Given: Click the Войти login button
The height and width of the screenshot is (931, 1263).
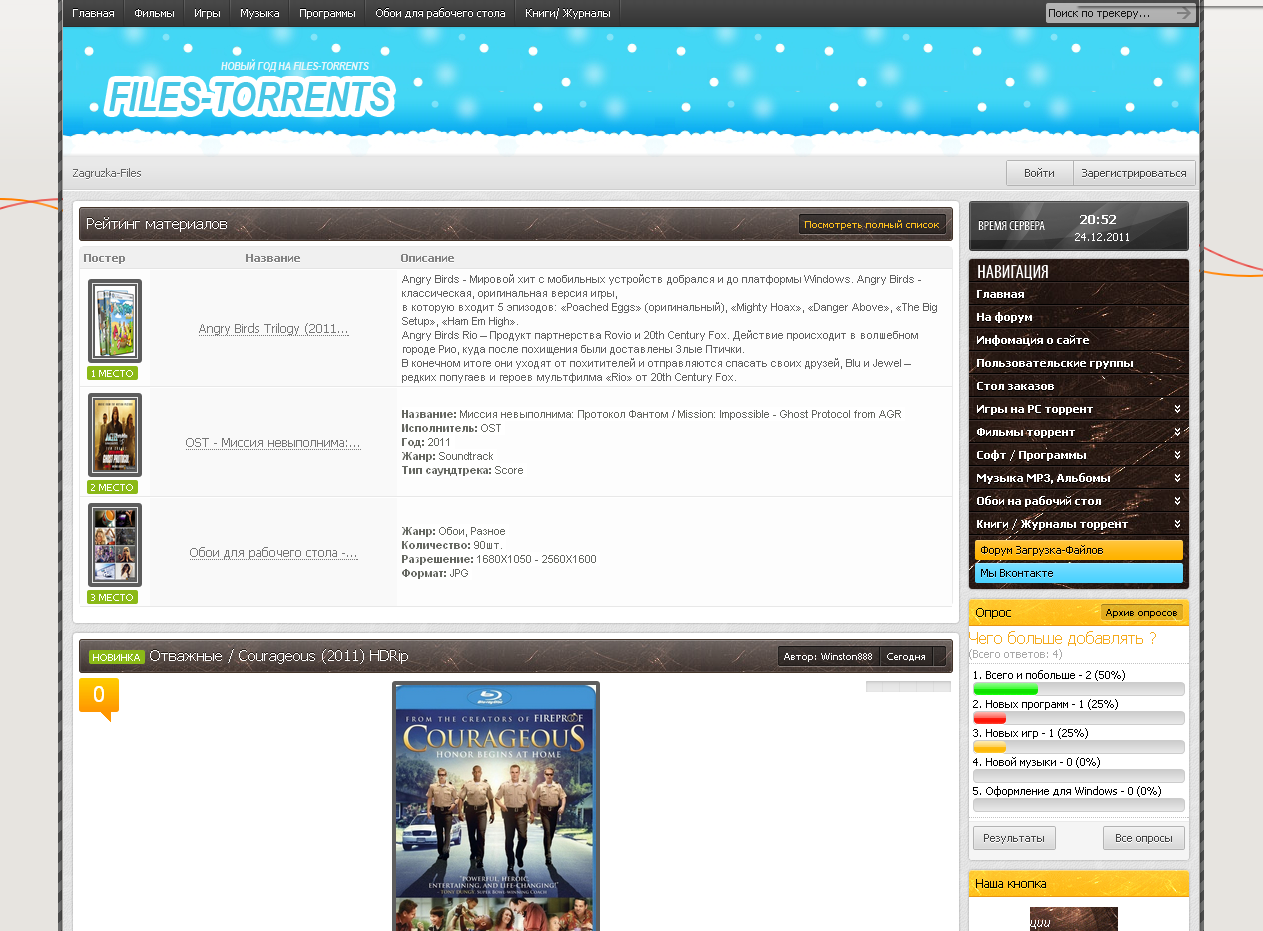Looking at the screenshot, I should coord(1039,173).
